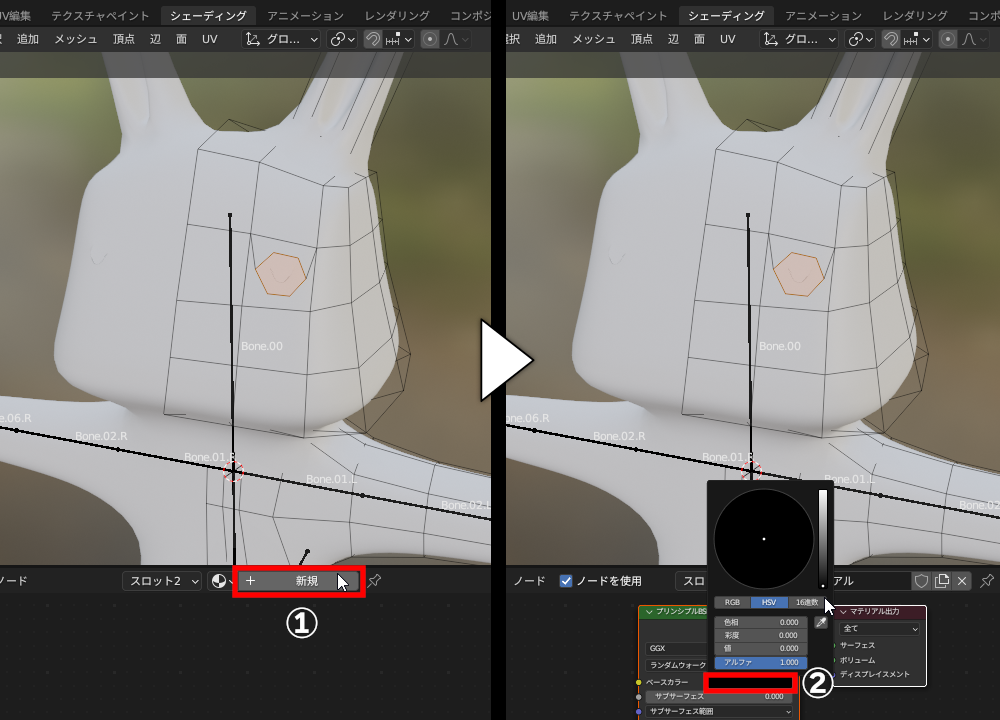Switch to テクスチャペイント tab in left screenshot
Viewport: 1000px width, 720px height.
[99, 15]
